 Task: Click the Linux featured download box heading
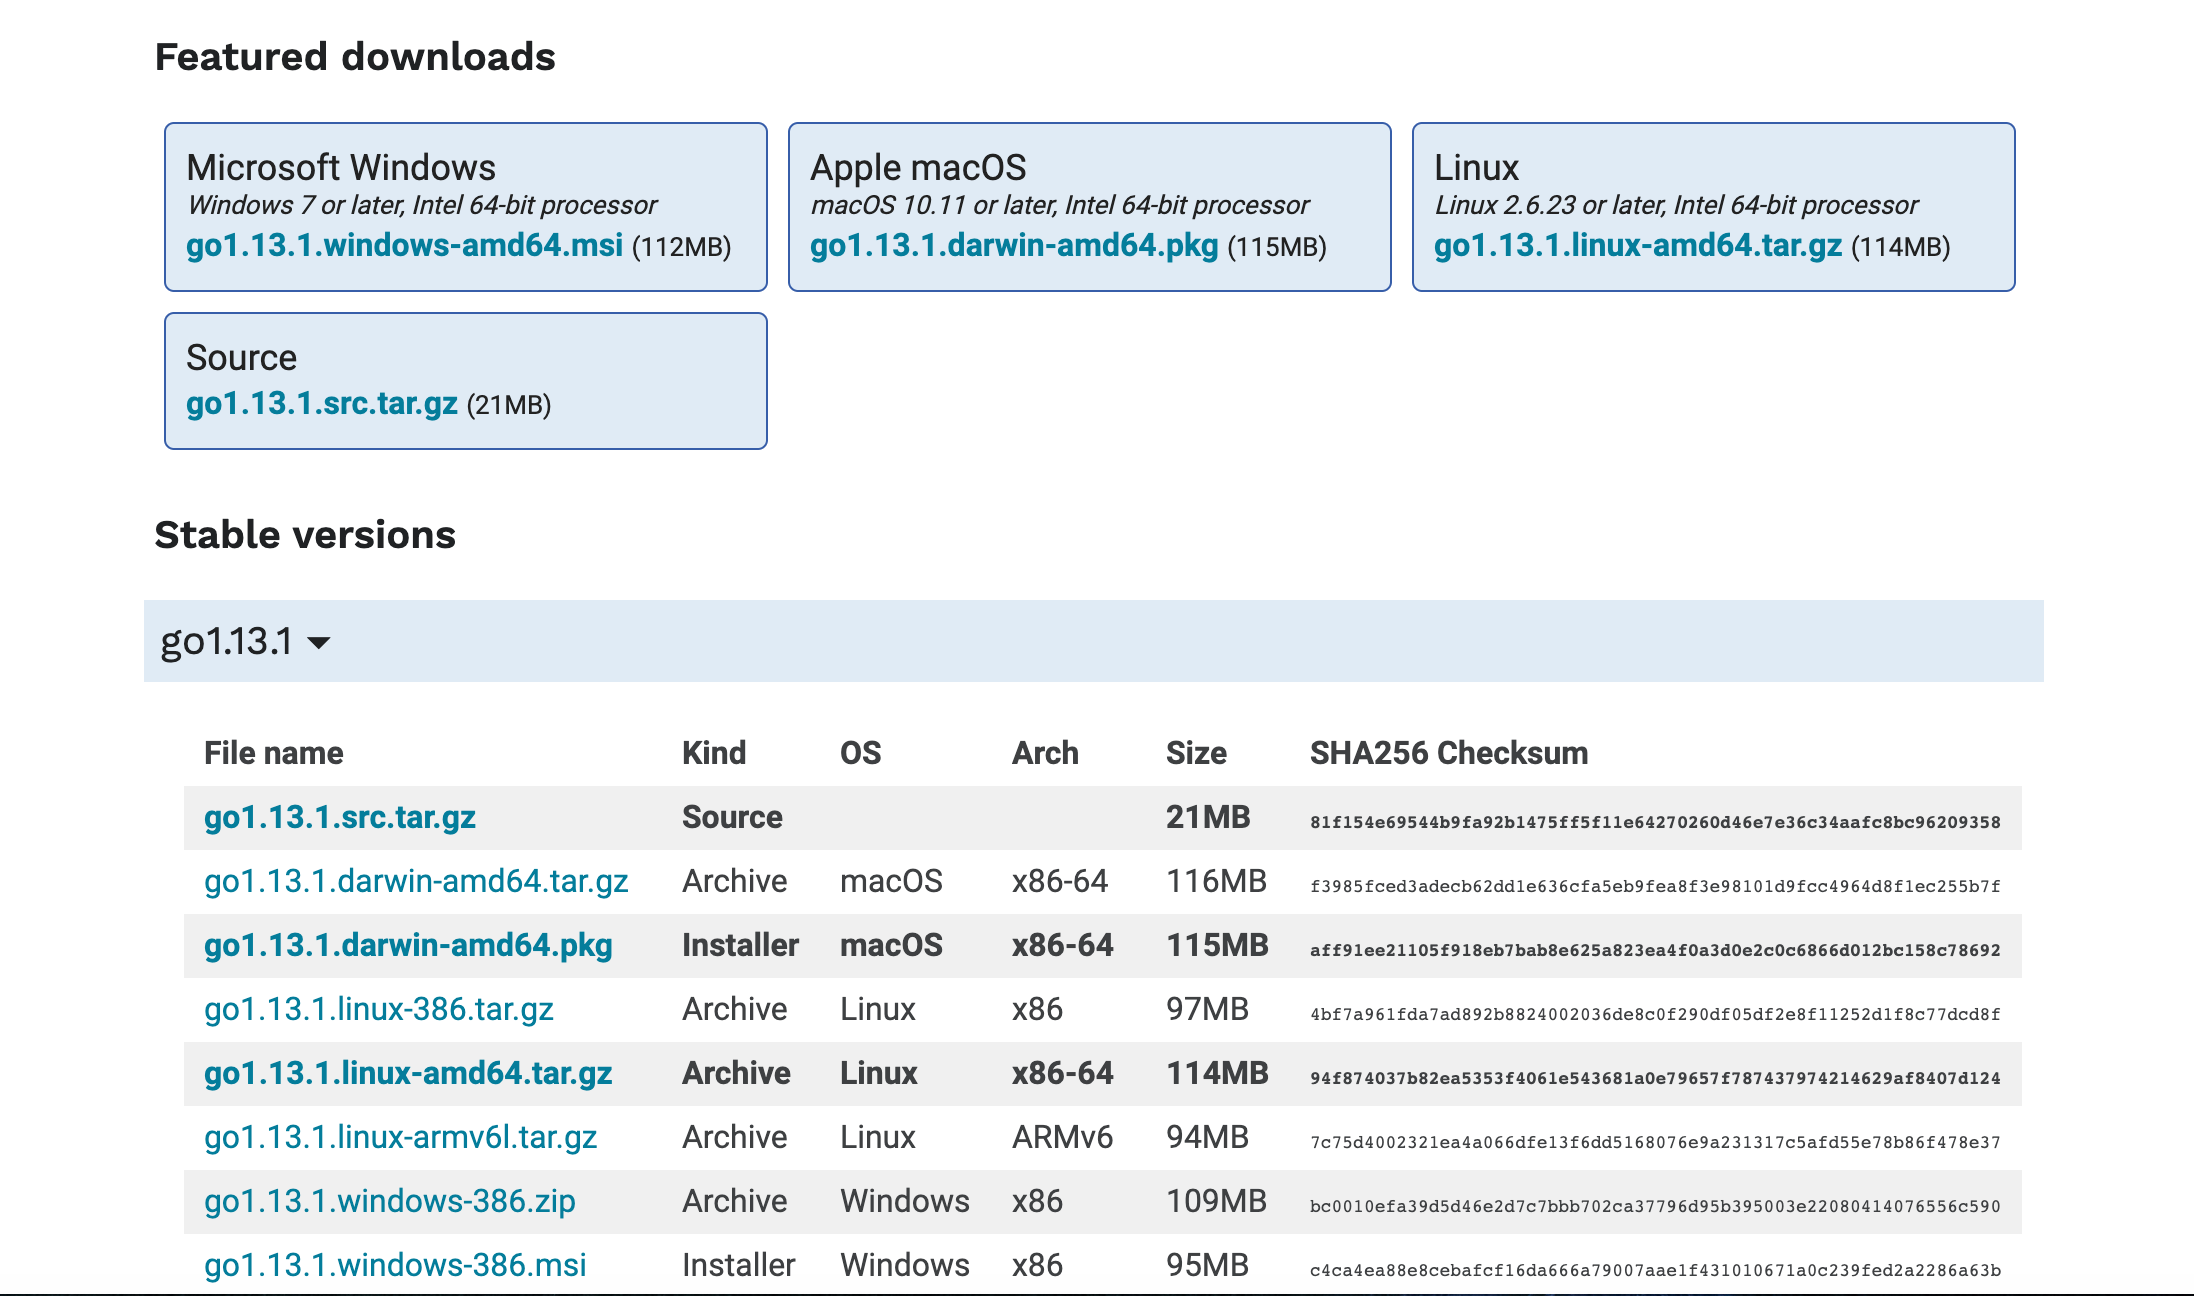[1476, 167]
